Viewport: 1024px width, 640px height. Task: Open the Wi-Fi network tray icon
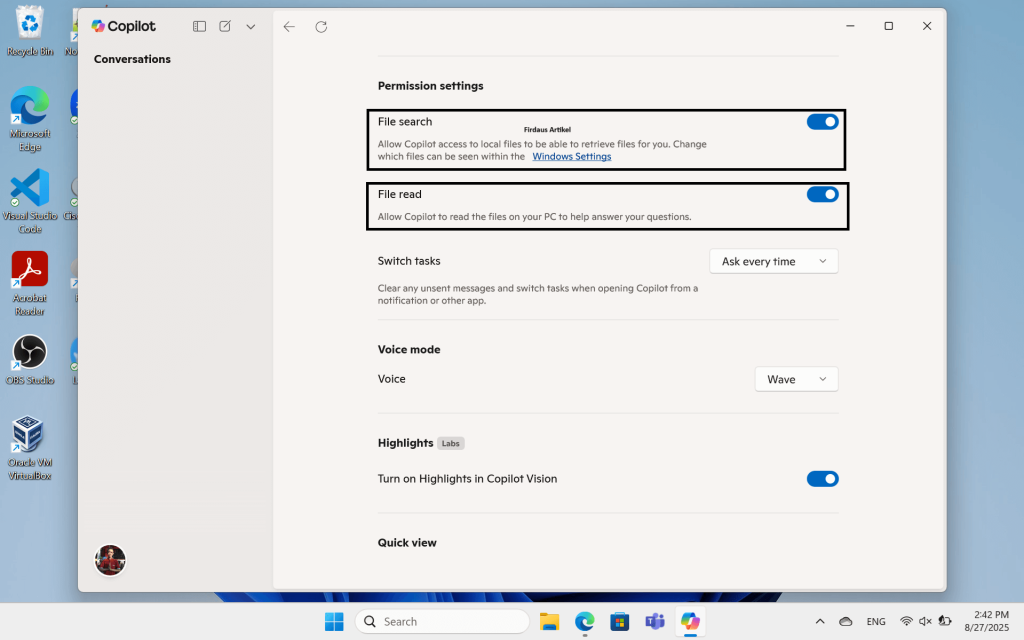coord(906,622)
